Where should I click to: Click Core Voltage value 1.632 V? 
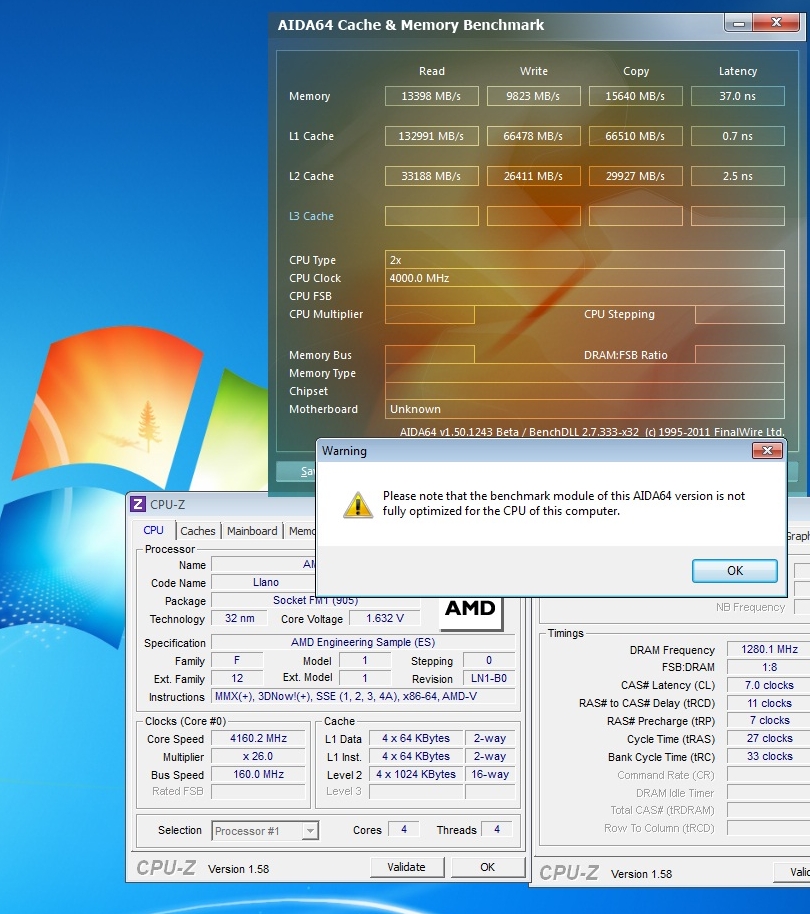click(x=385, y=618)
